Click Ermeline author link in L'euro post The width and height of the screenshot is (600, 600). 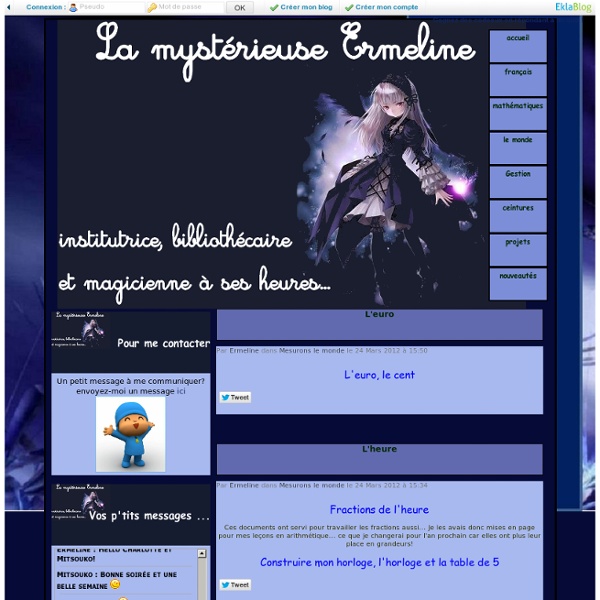244,351
